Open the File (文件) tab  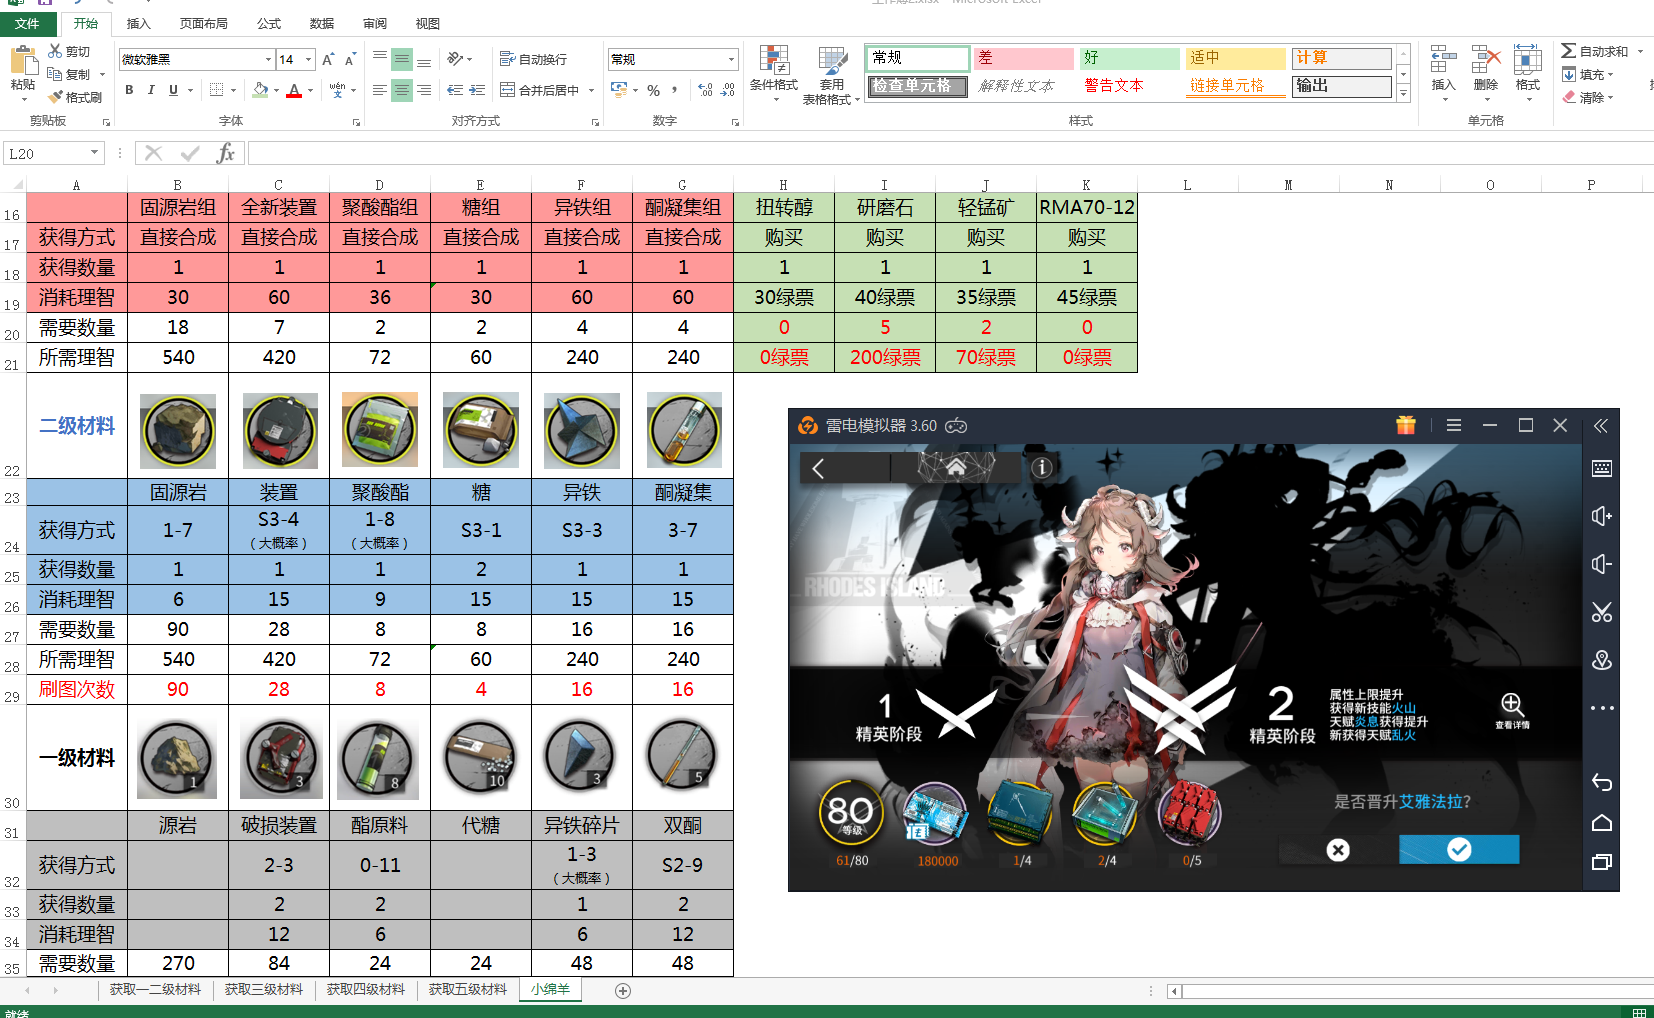(27, 23)
